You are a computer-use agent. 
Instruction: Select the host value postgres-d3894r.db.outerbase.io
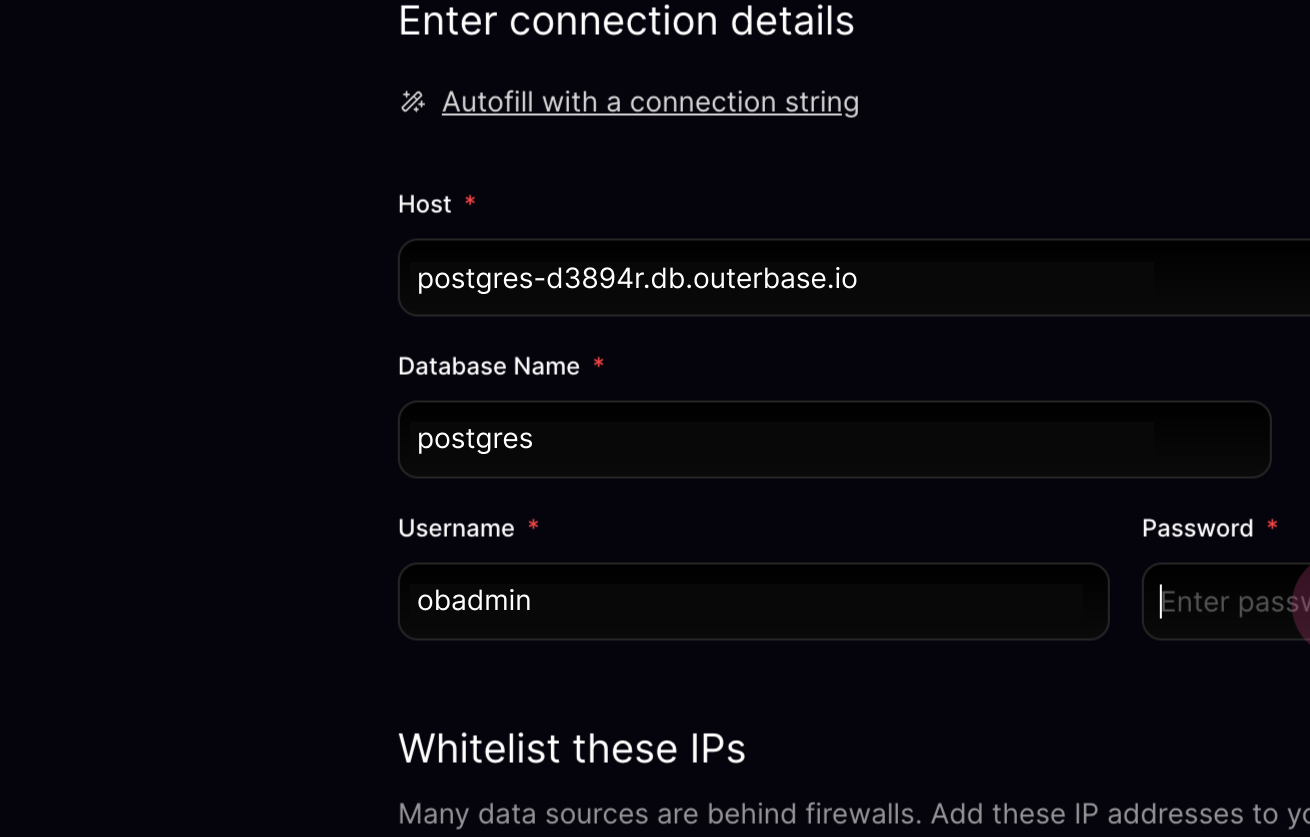click(x=636, y=278)
